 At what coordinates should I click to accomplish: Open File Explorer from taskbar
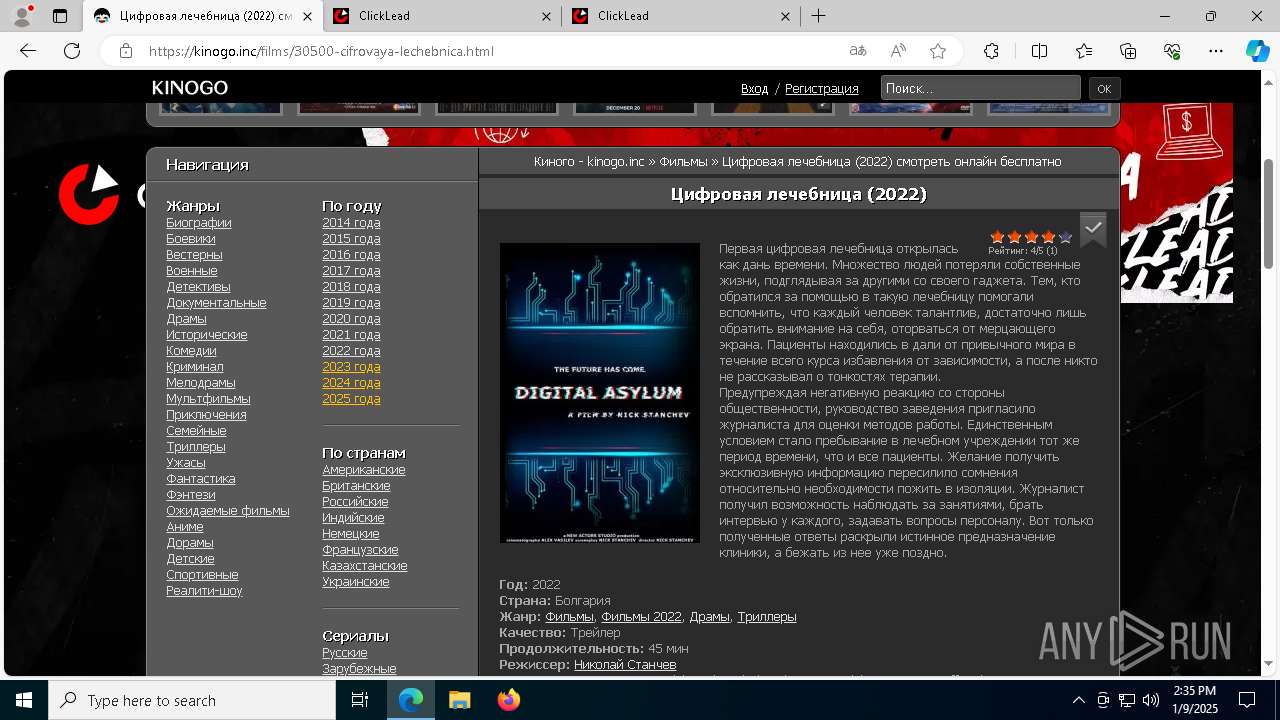tap(459, 700)
